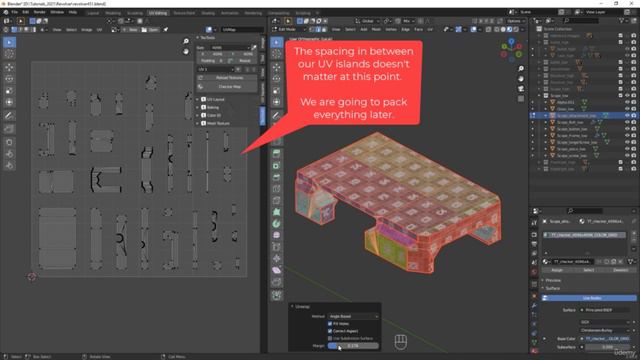This screenshot has height=360, width=640.
Task: Open the Mesh menu in viewport header
Action: click(376, 29)
